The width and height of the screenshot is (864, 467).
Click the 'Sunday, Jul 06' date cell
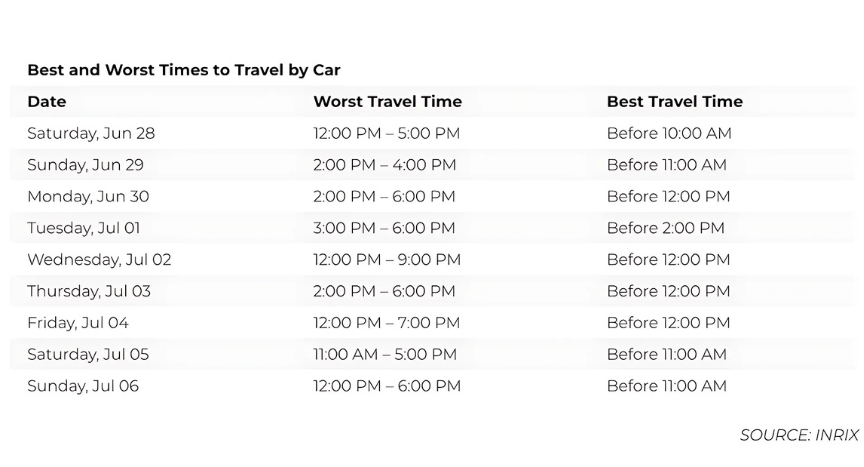point(83,386)
